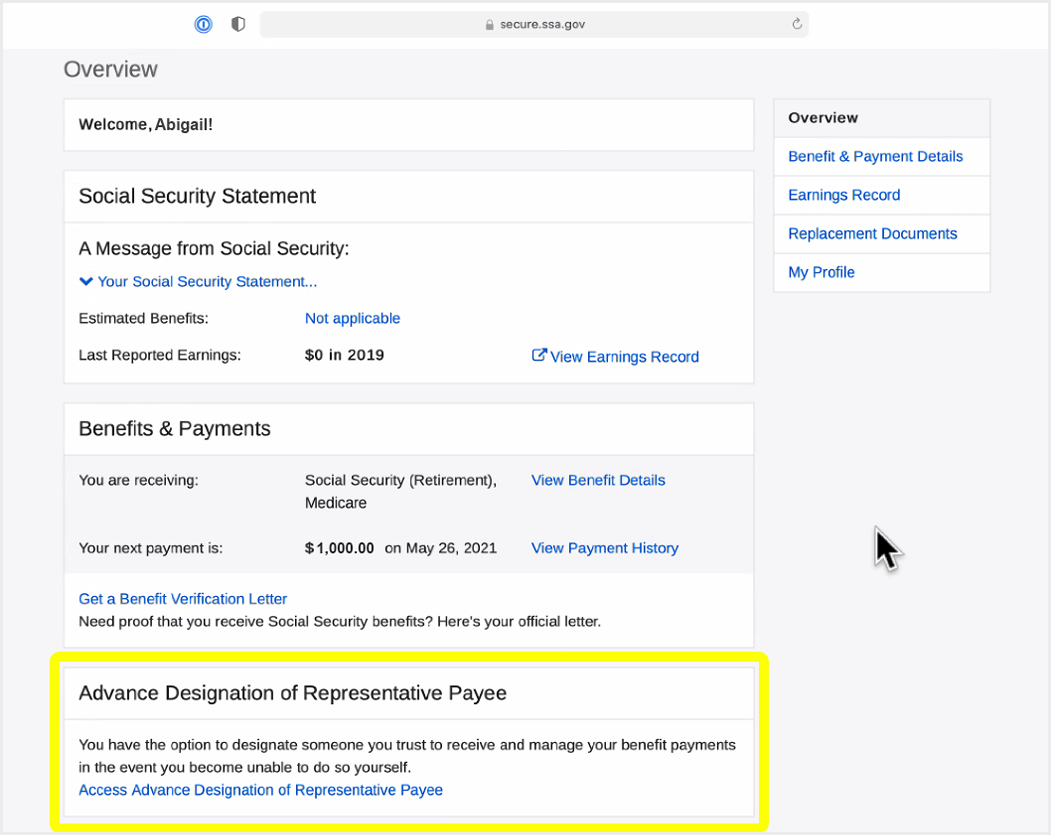The image size is (1051, 835).
Task: Open Replacement Documents page
Action: [x=872, y=234]
